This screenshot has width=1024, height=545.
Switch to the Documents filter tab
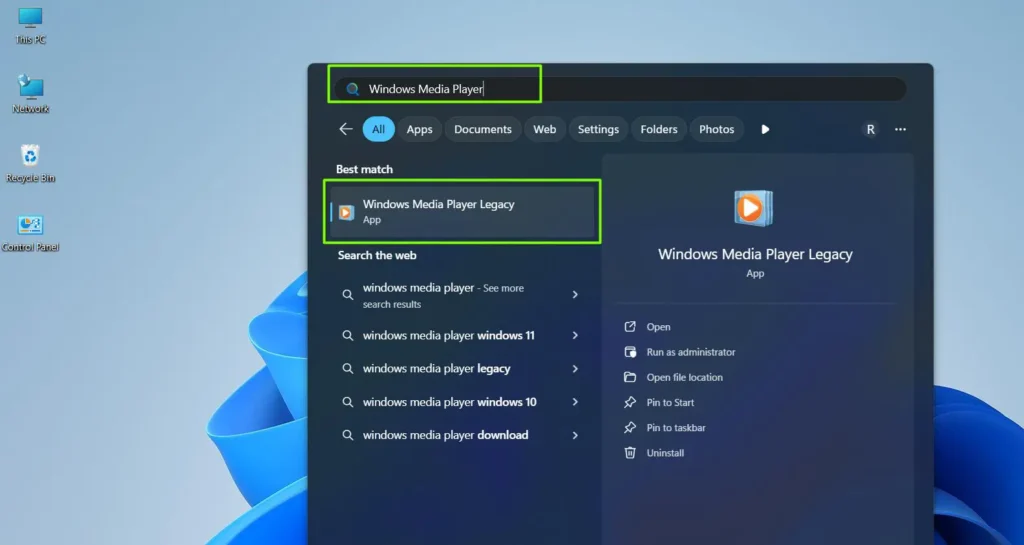pos(483,129)
